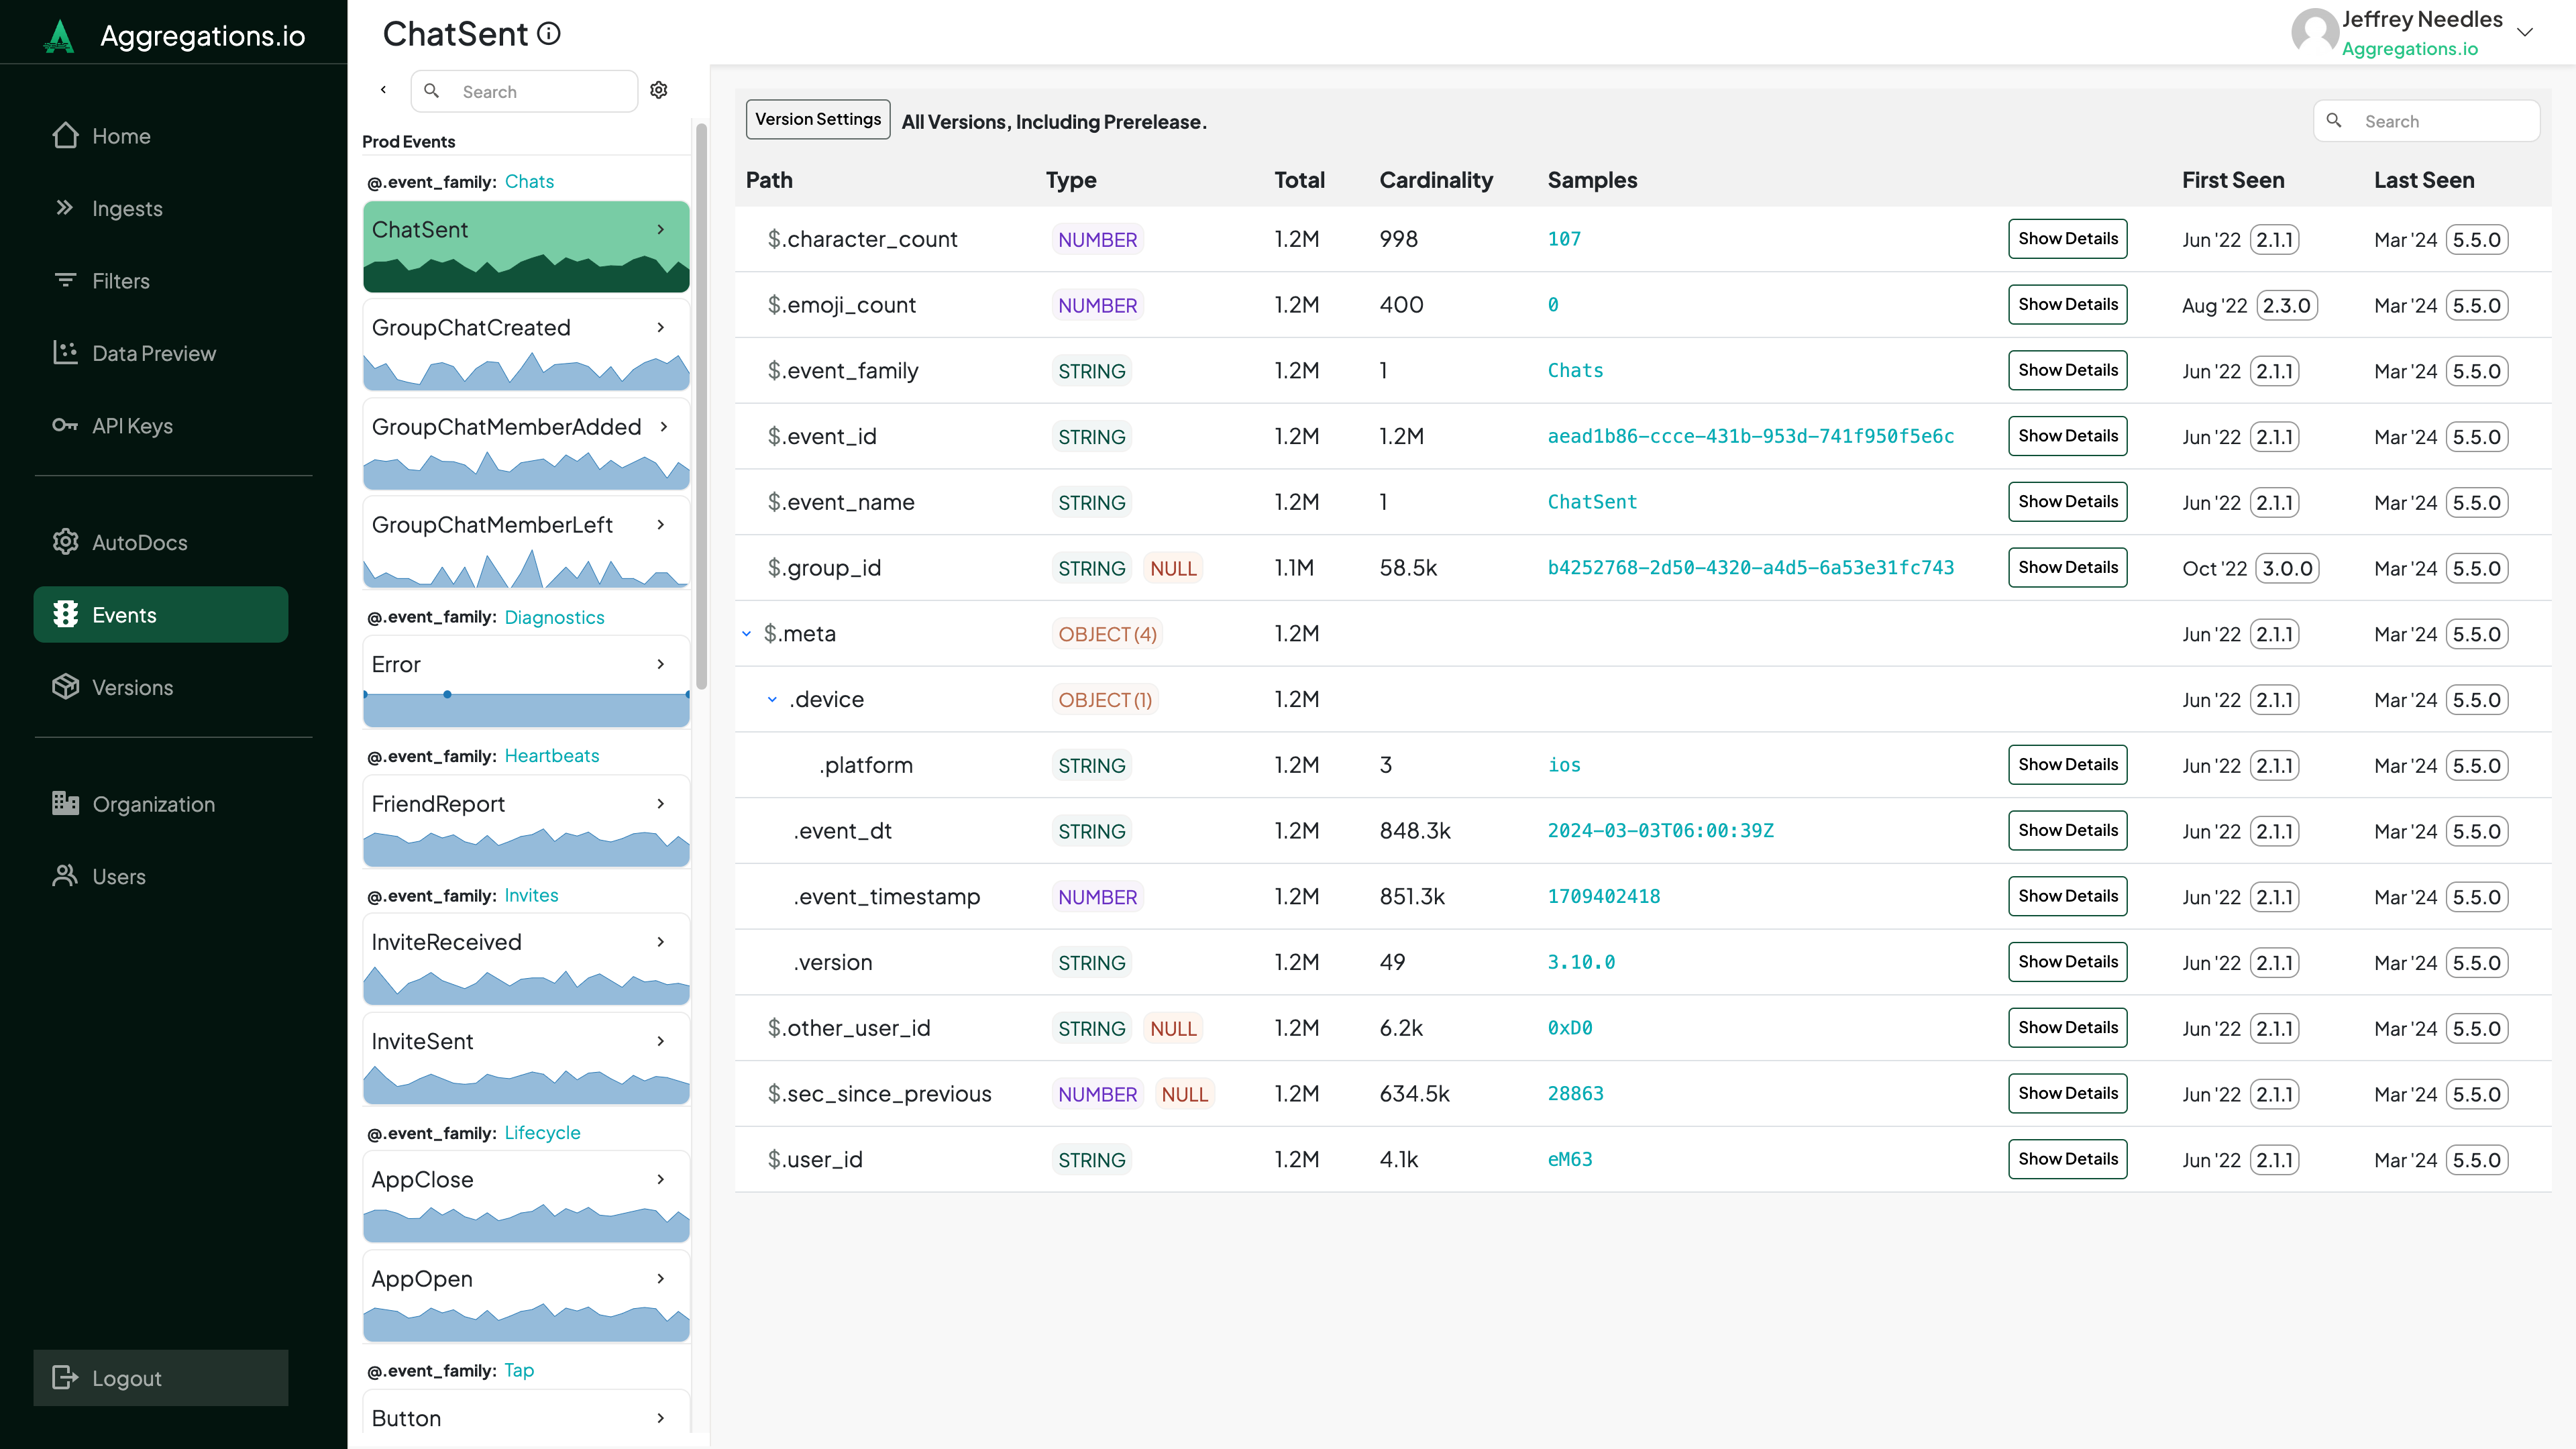Open the Versions sidebar page
2576x1449 pixels.
132,687
